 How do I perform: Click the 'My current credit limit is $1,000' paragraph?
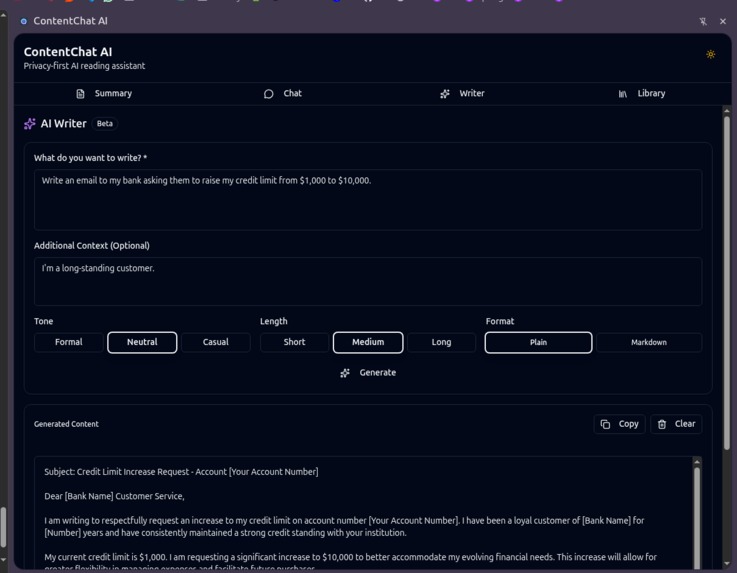(350, 562)
